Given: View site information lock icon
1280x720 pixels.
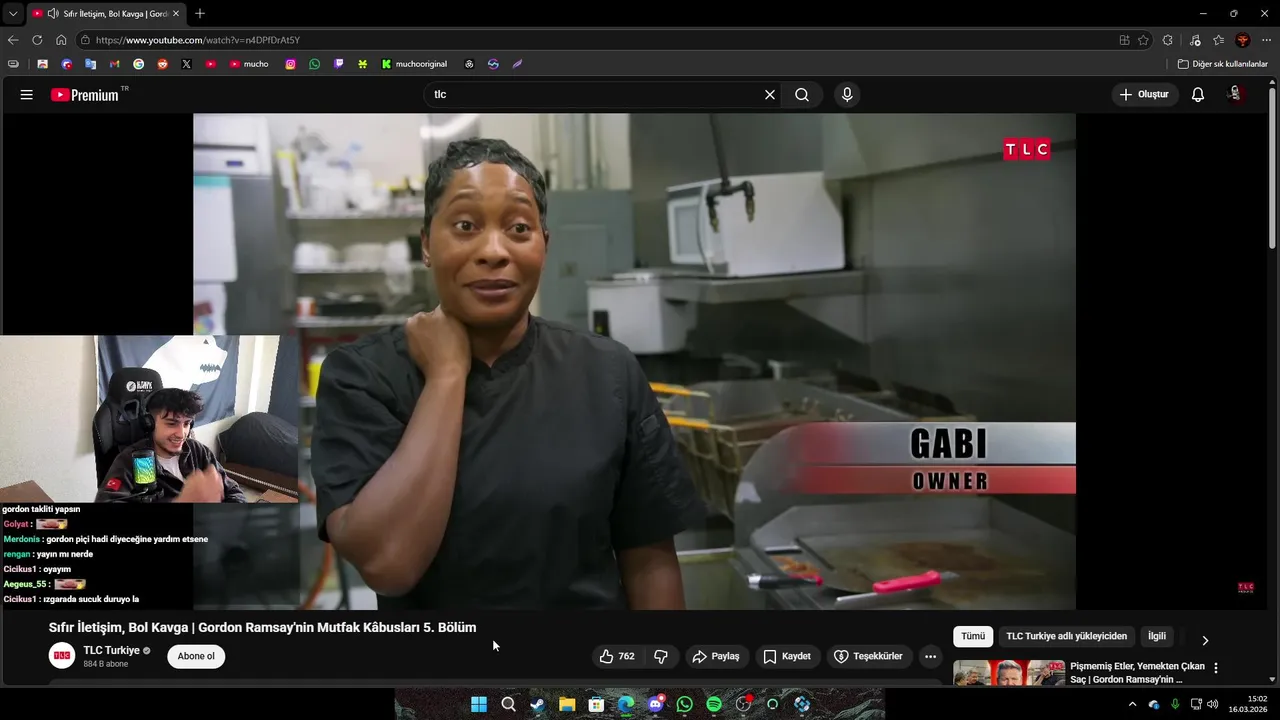Looking at the screenshot, I should (x=87, y=40).
